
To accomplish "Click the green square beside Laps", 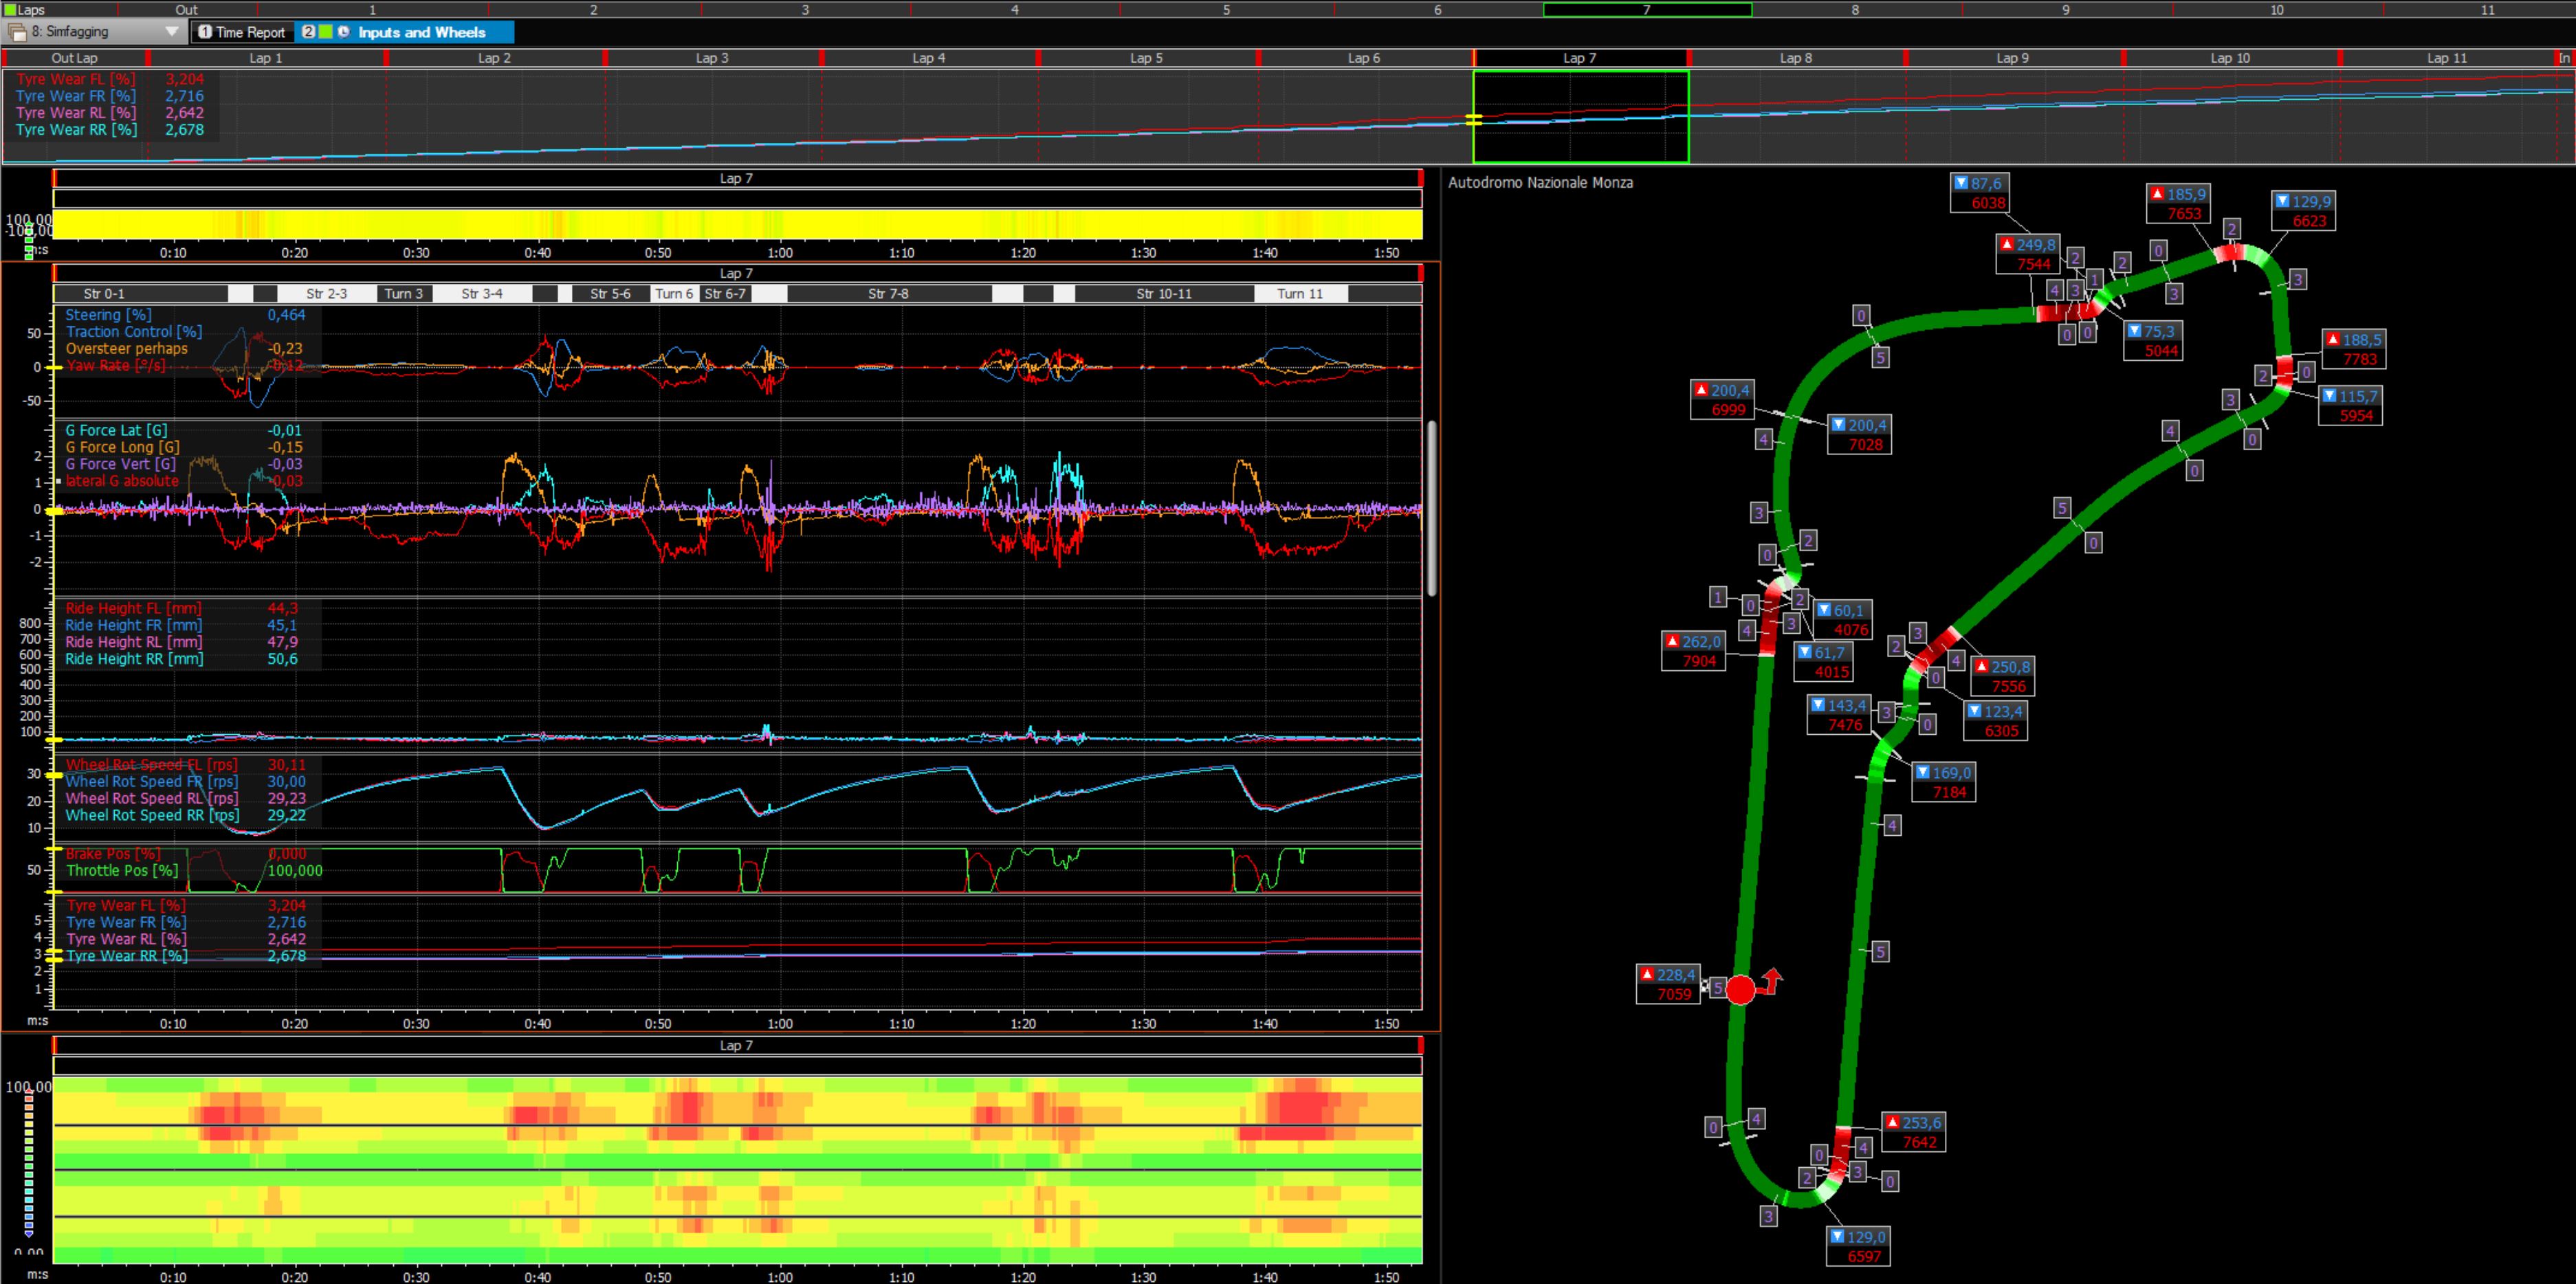I will pos(9,9).
